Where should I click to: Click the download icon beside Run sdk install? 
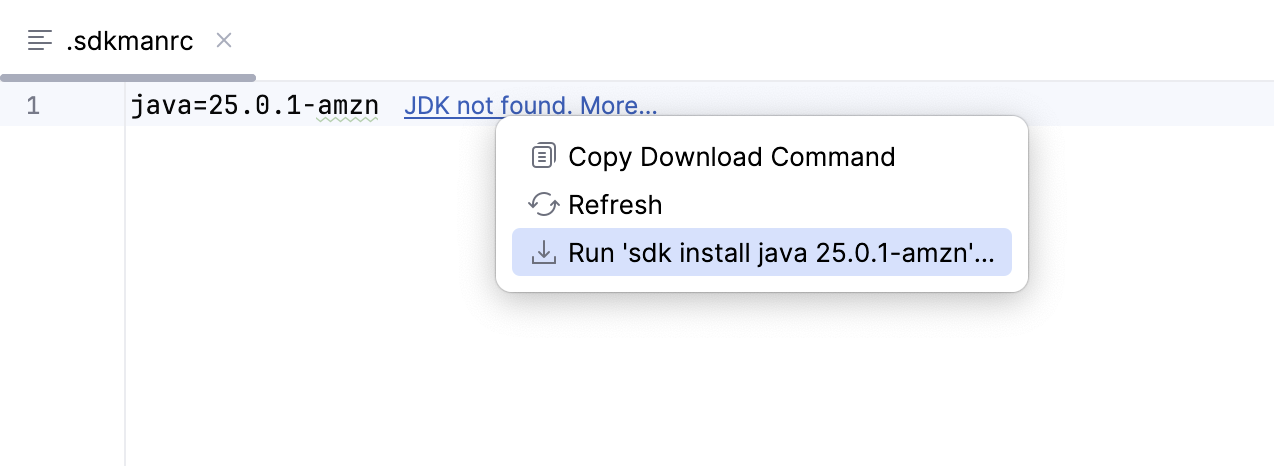pos(543,252)
